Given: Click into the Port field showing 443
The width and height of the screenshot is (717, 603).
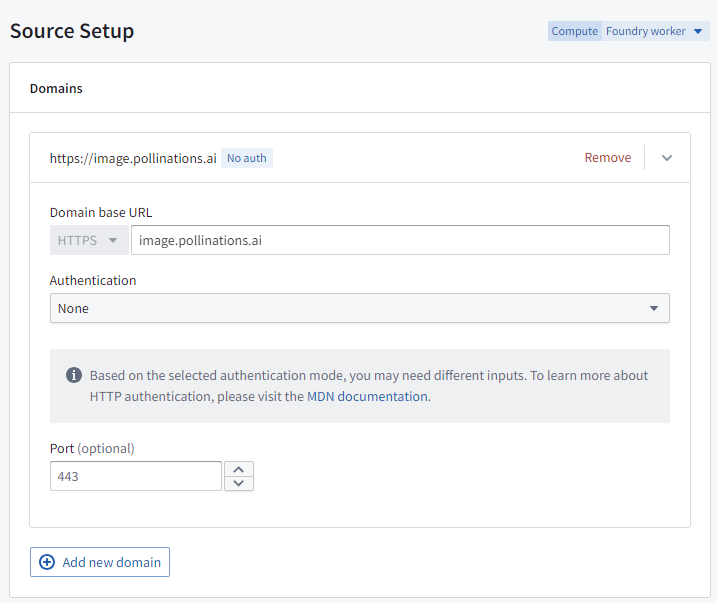Looking at the screenshot, I should pyautogui.click(x=135, y=477).
